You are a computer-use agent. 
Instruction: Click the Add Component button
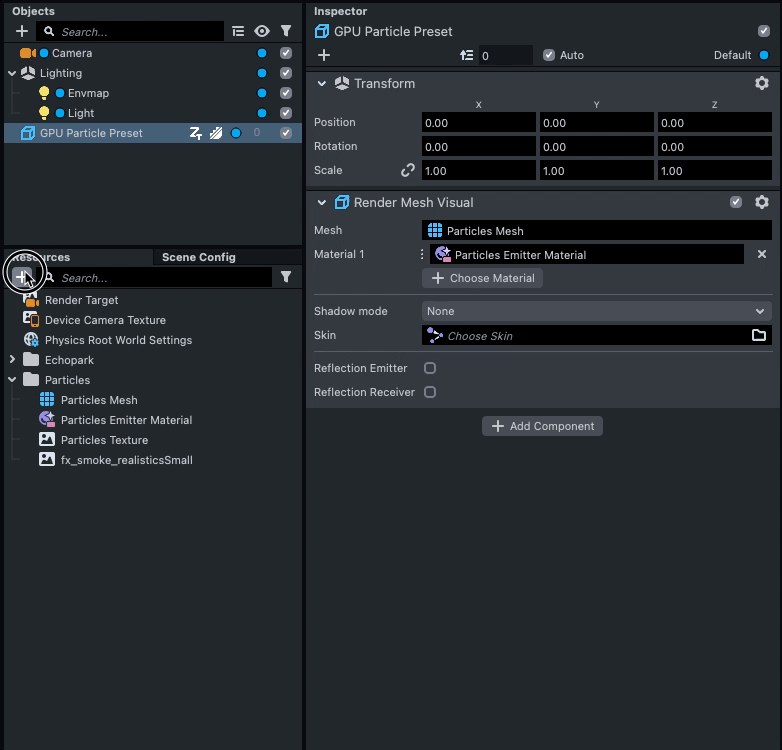coord(542,426)
